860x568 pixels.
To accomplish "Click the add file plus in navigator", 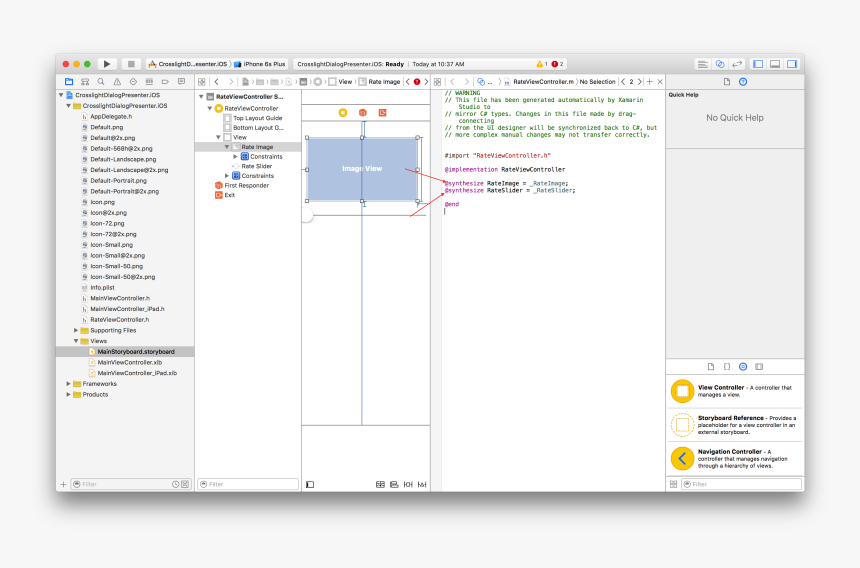I will click(63, 484).
